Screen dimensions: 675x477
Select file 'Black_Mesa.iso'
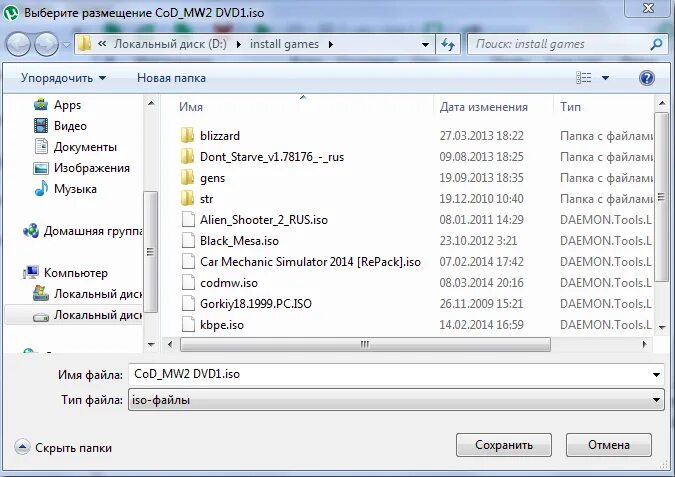pyautogui.click(x=239, y=241)
